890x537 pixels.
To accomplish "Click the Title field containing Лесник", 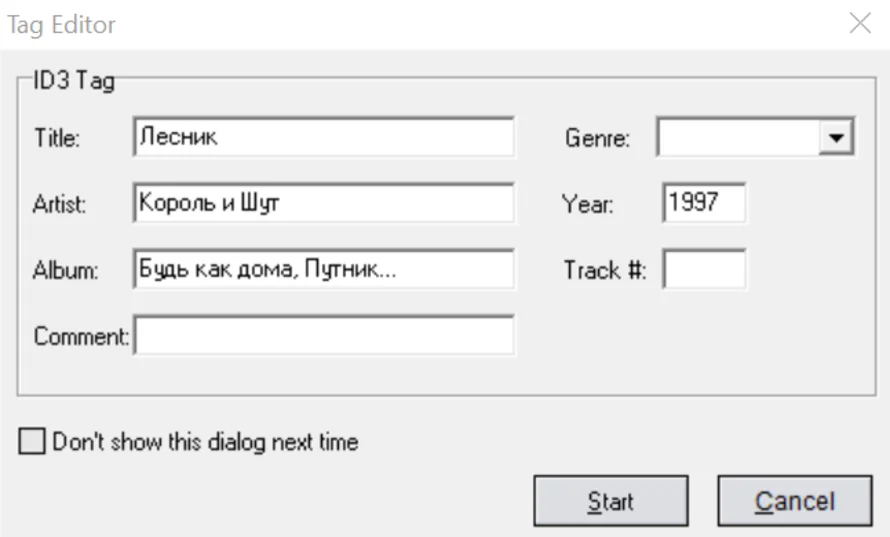I will click(322, 137).
